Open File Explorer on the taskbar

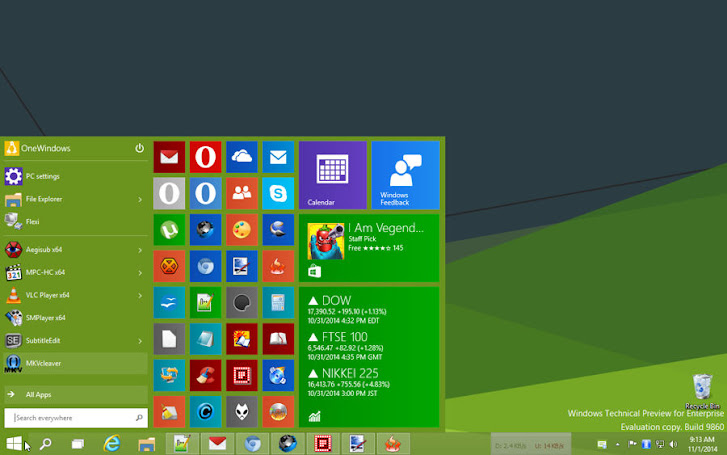[x=147, y=444]
